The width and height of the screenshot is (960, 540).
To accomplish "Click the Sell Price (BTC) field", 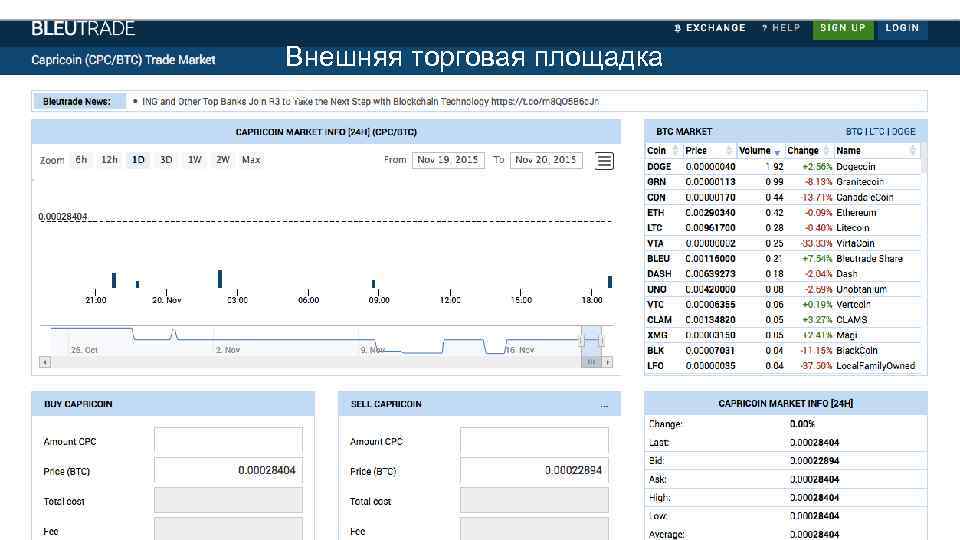I will coord(534,470).
